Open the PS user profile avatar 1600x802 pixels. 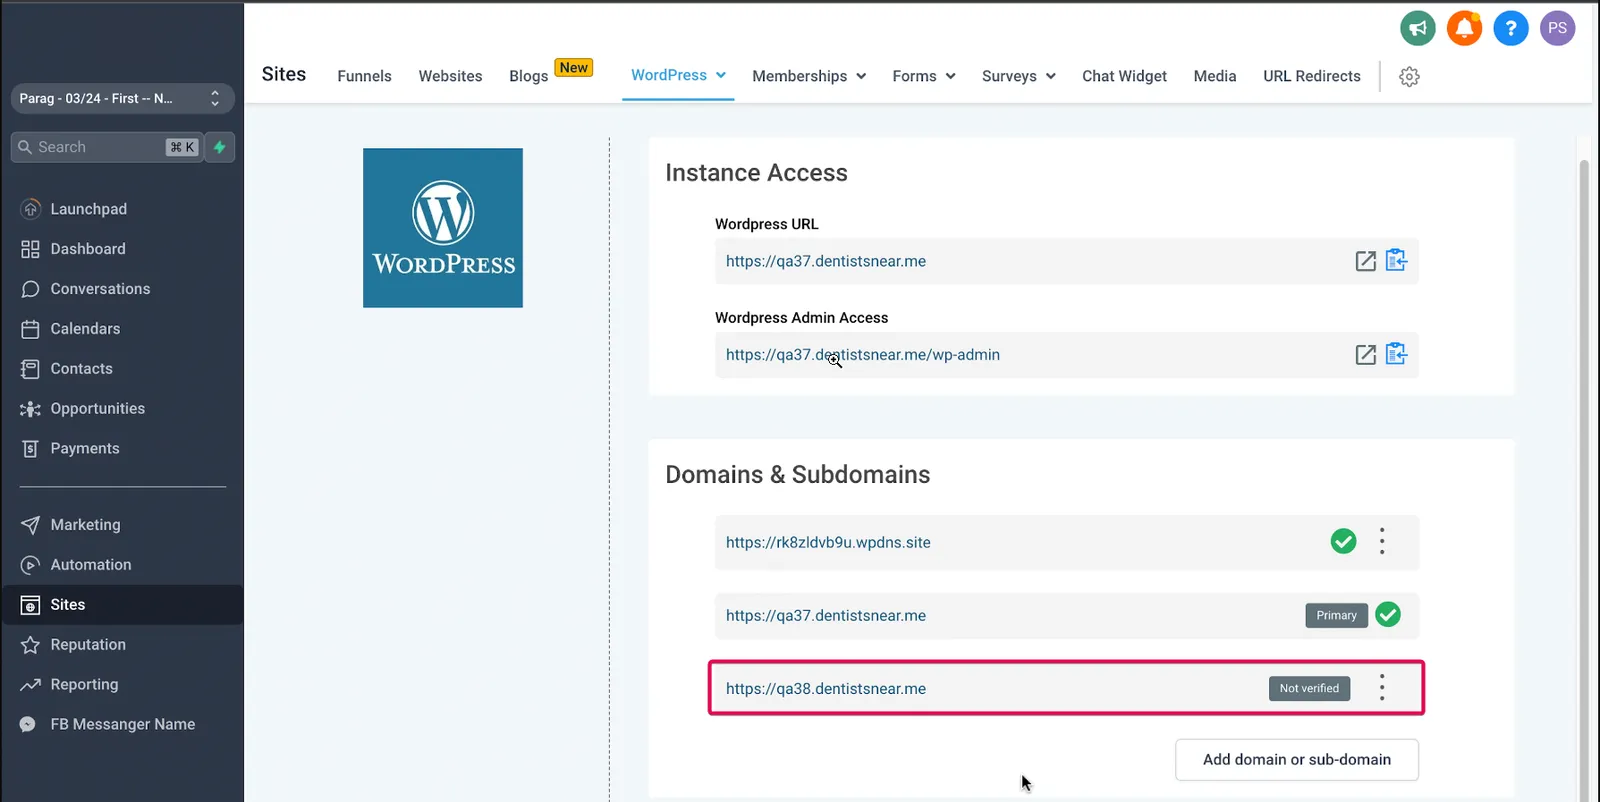click(1557, 28)
